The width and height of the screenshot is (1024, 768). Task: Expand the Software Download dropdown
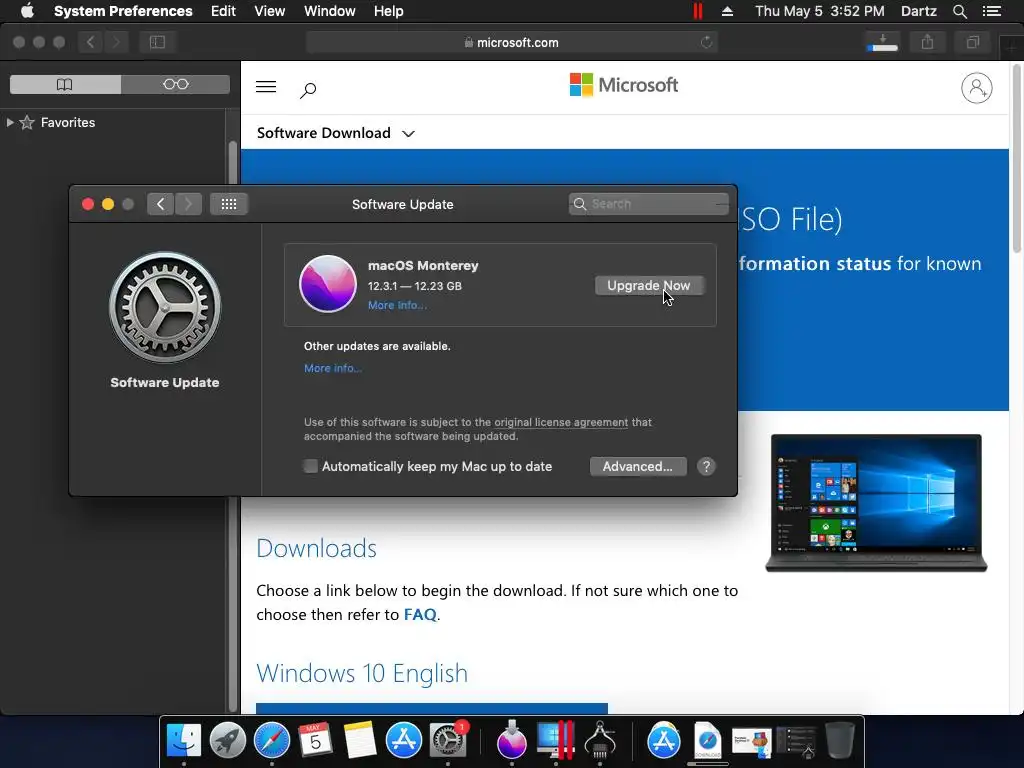[336, 133]
